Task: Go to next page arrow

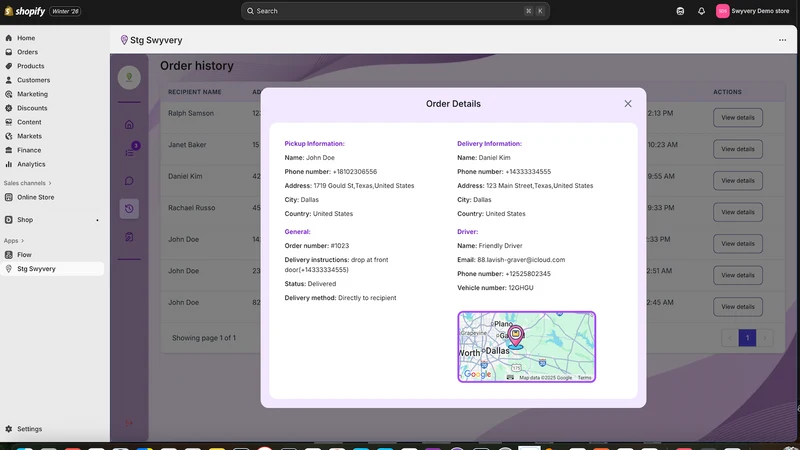Action: [x=764, y=338]
